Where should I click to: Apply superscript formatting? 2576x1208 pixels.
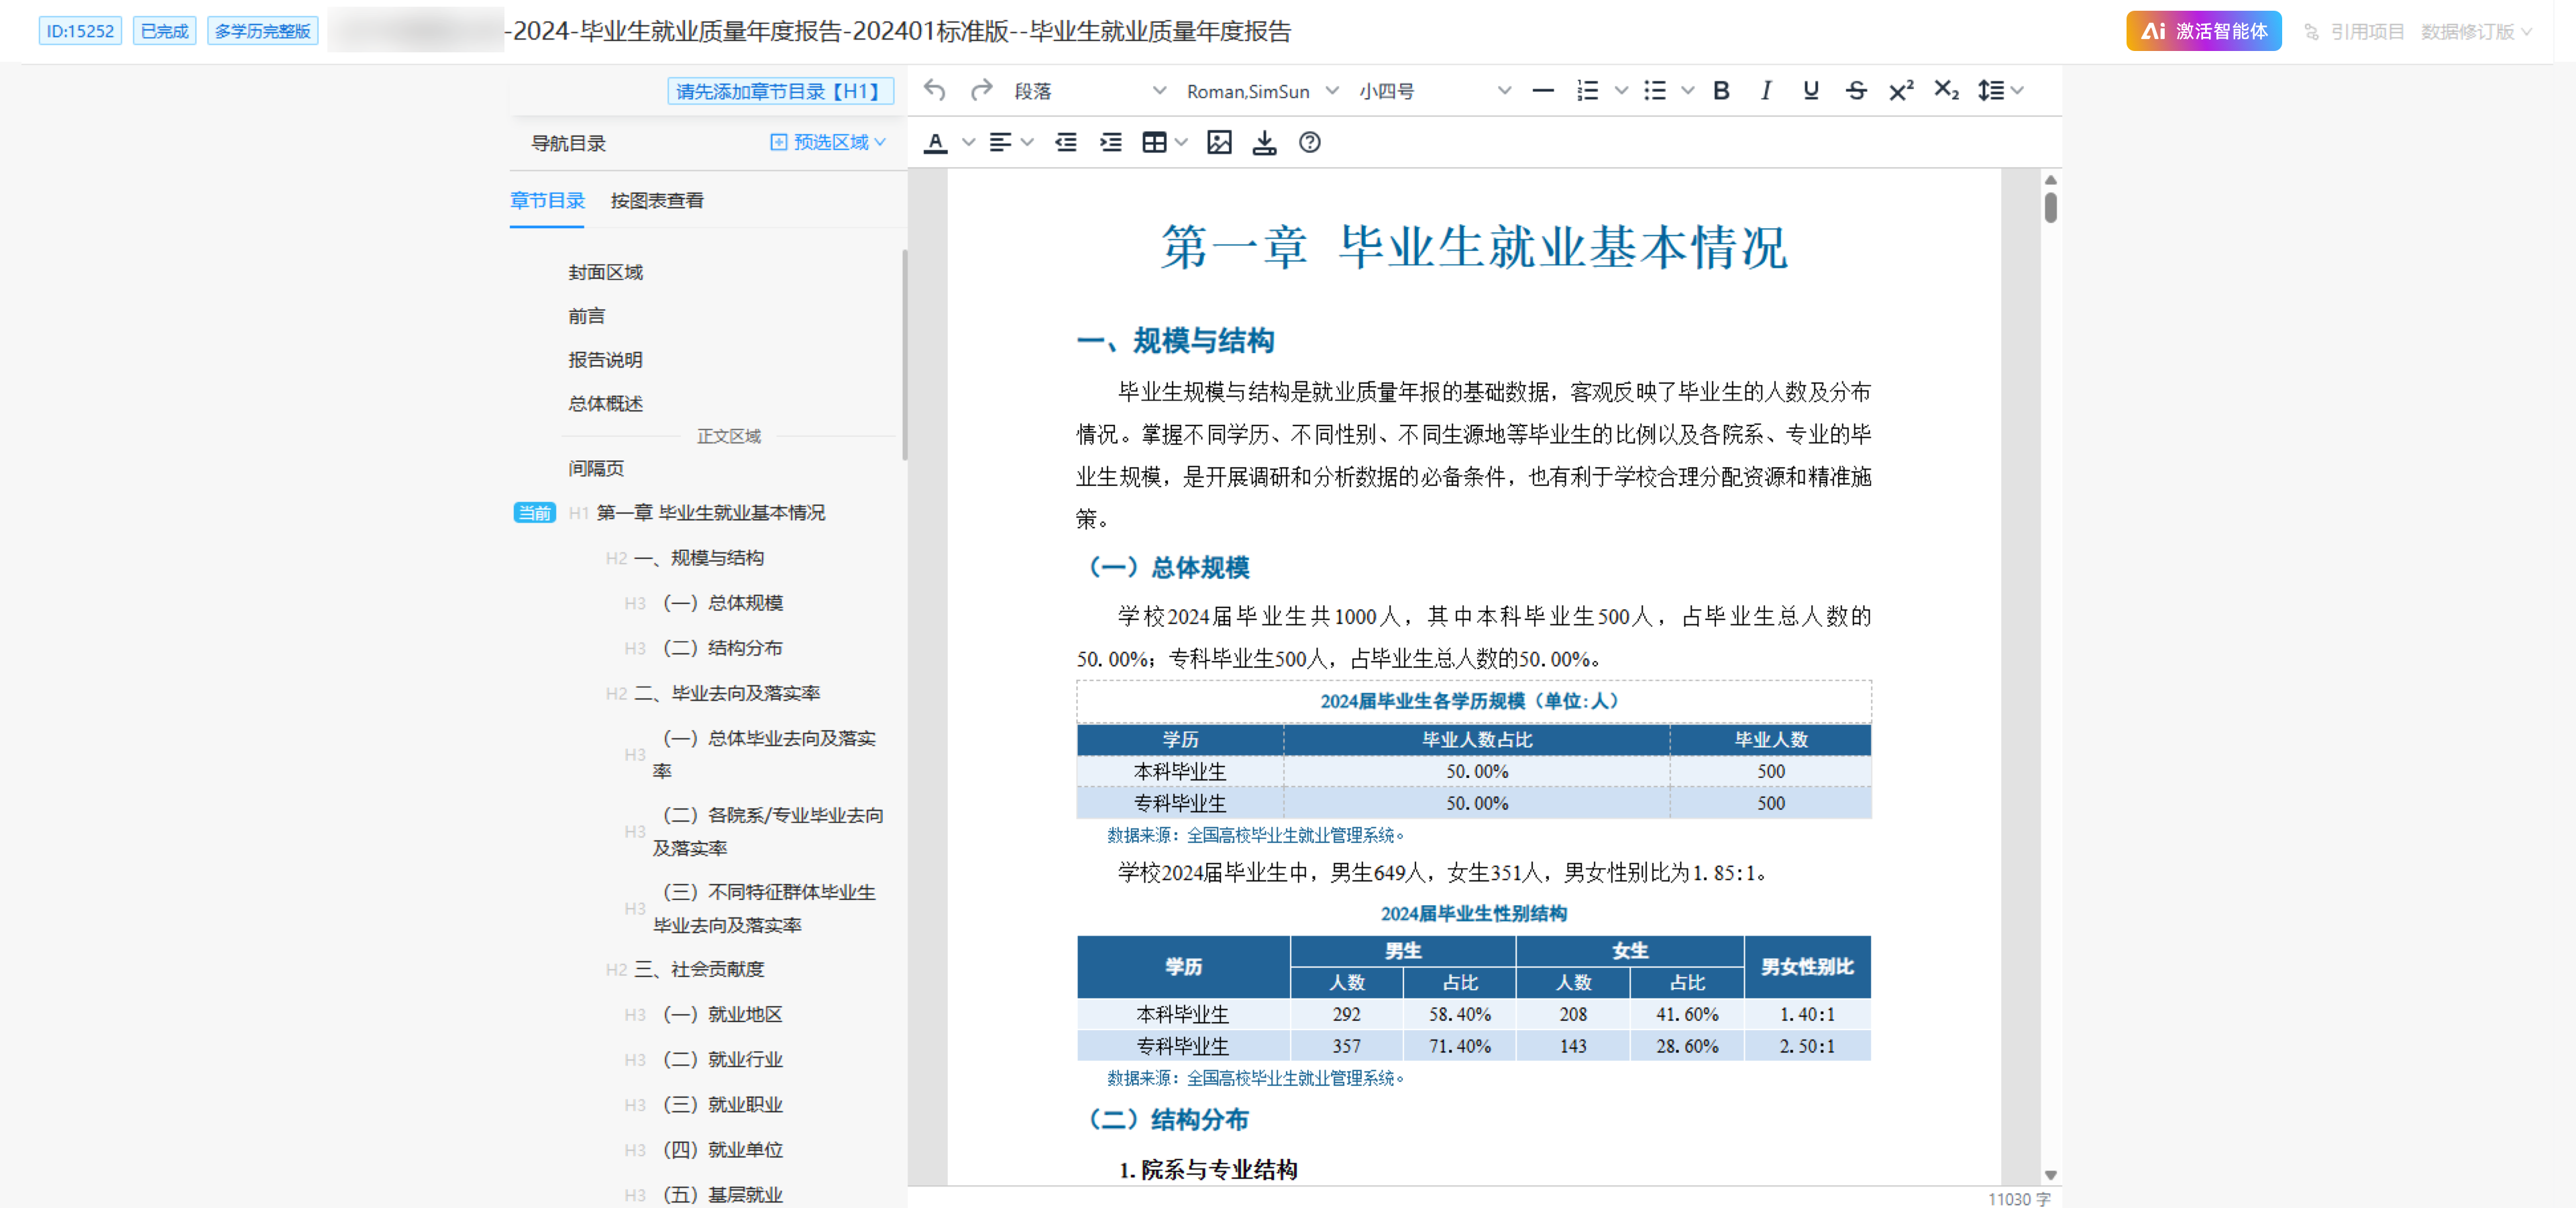pyautogui.click(x=1900, y=91)
